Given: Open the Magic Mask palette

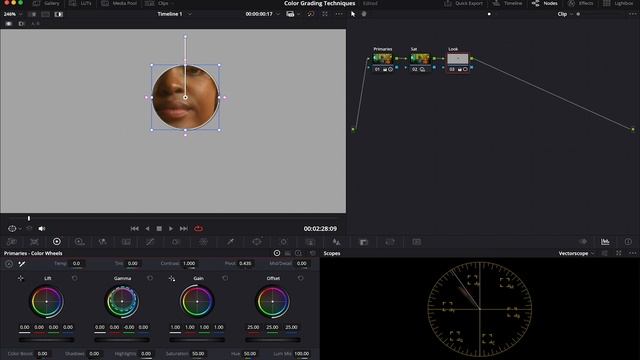Looking at the screenshot, I should (310, 242).
